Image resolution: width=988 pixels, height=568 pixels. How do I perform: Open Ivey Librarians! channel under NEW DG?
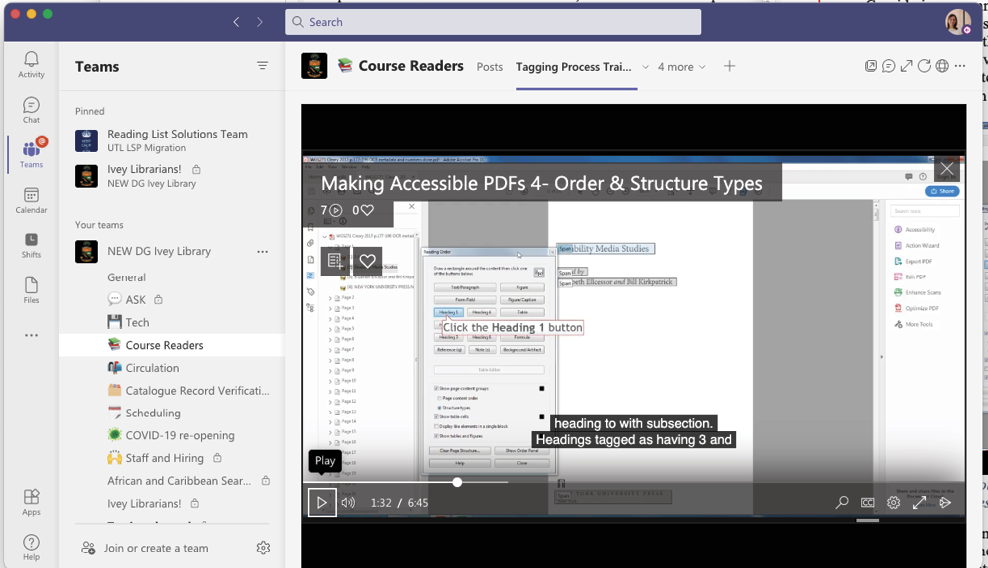[153, 503]
